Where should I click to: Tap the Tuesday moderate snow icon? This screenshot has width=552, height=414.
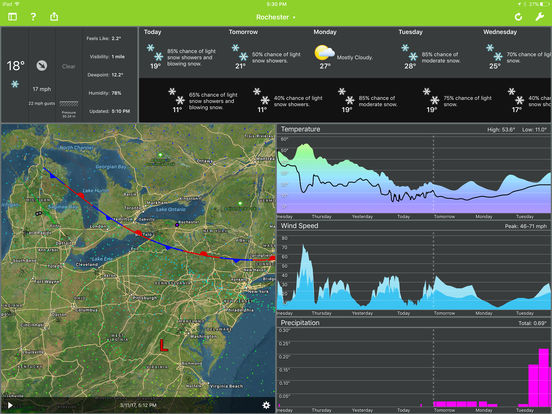pos(409,52)
